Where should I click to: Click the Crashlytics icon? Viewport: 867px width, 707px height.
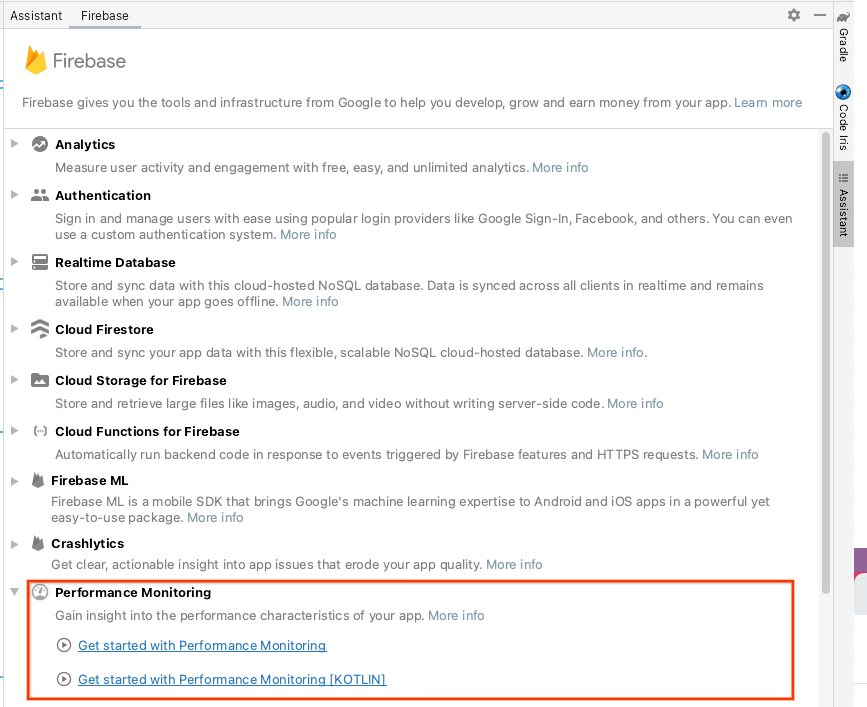(38, 543)
